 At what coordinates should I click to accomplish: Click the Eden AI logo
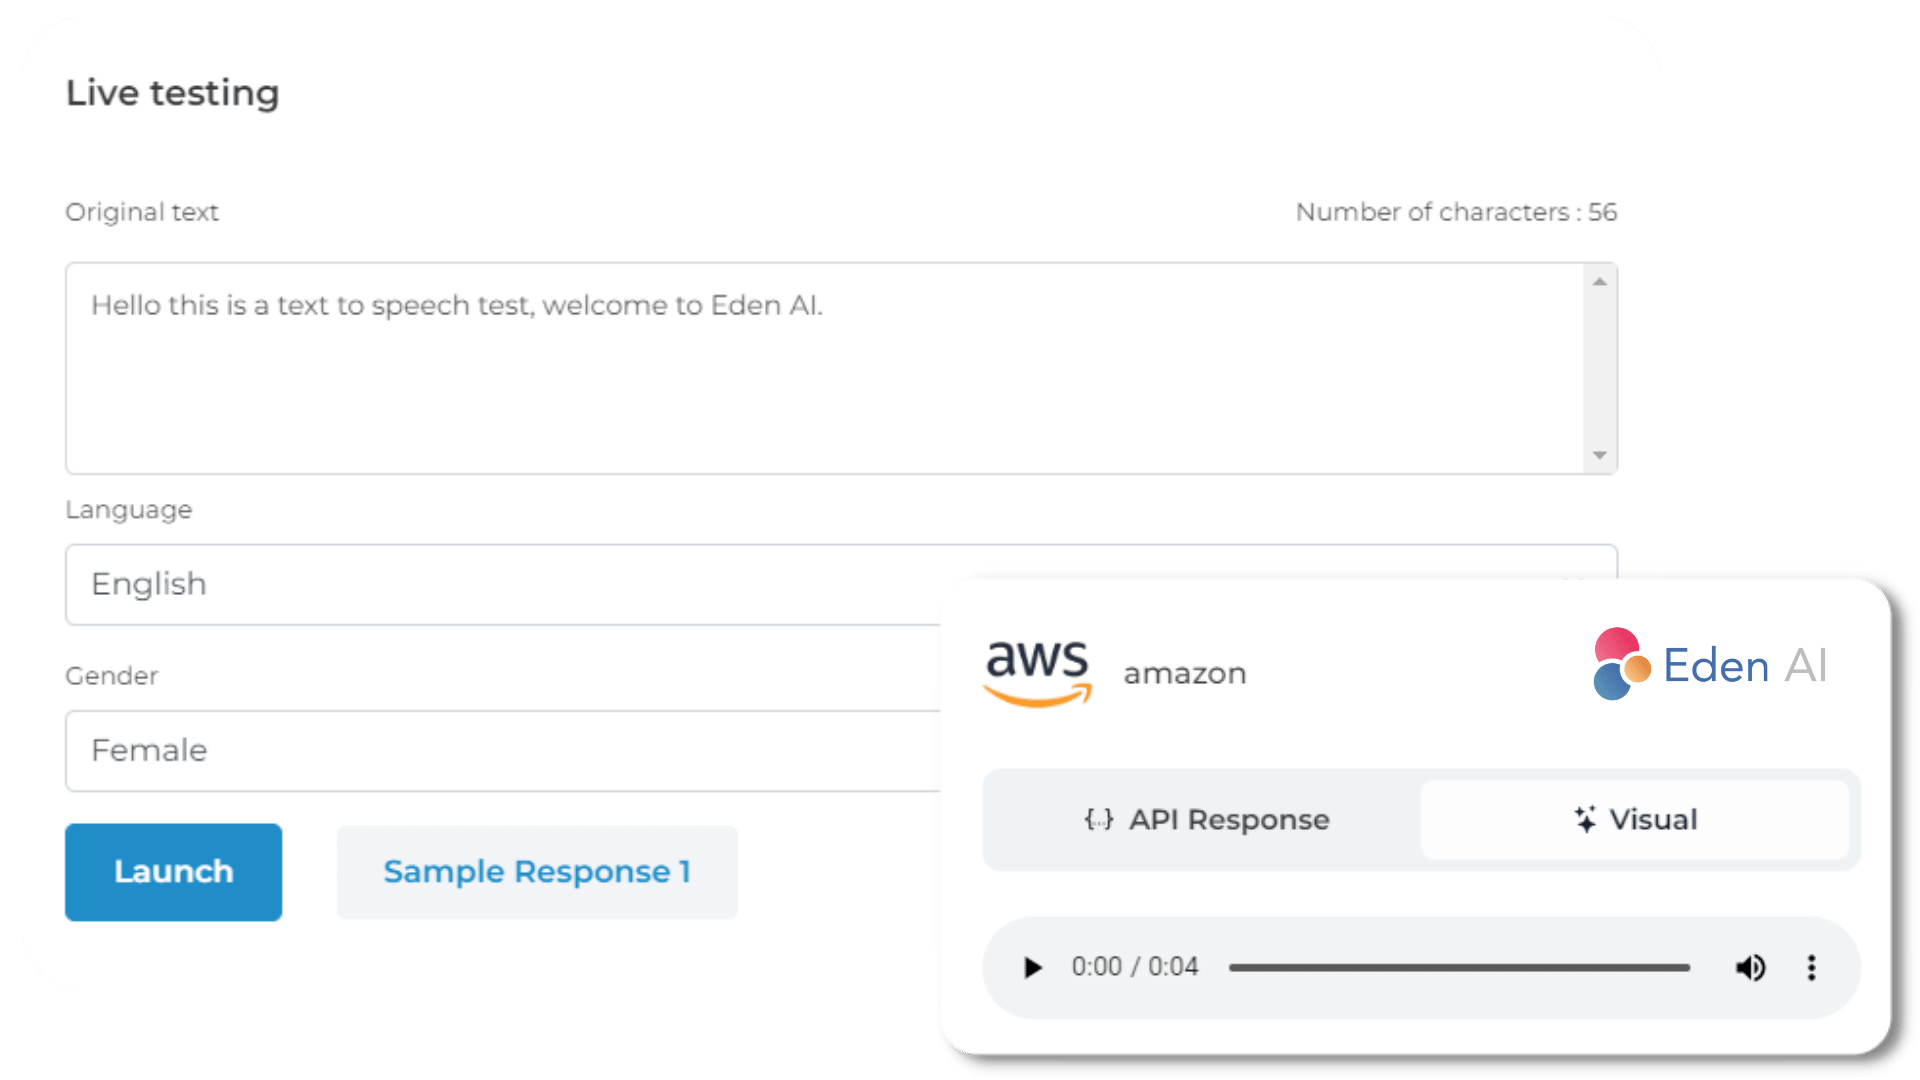(1710, 665)
